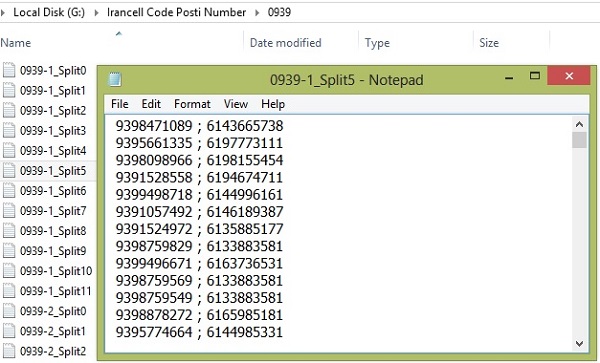Sort files by Name column header
The image size is (600, 363).
coord(16,42)
